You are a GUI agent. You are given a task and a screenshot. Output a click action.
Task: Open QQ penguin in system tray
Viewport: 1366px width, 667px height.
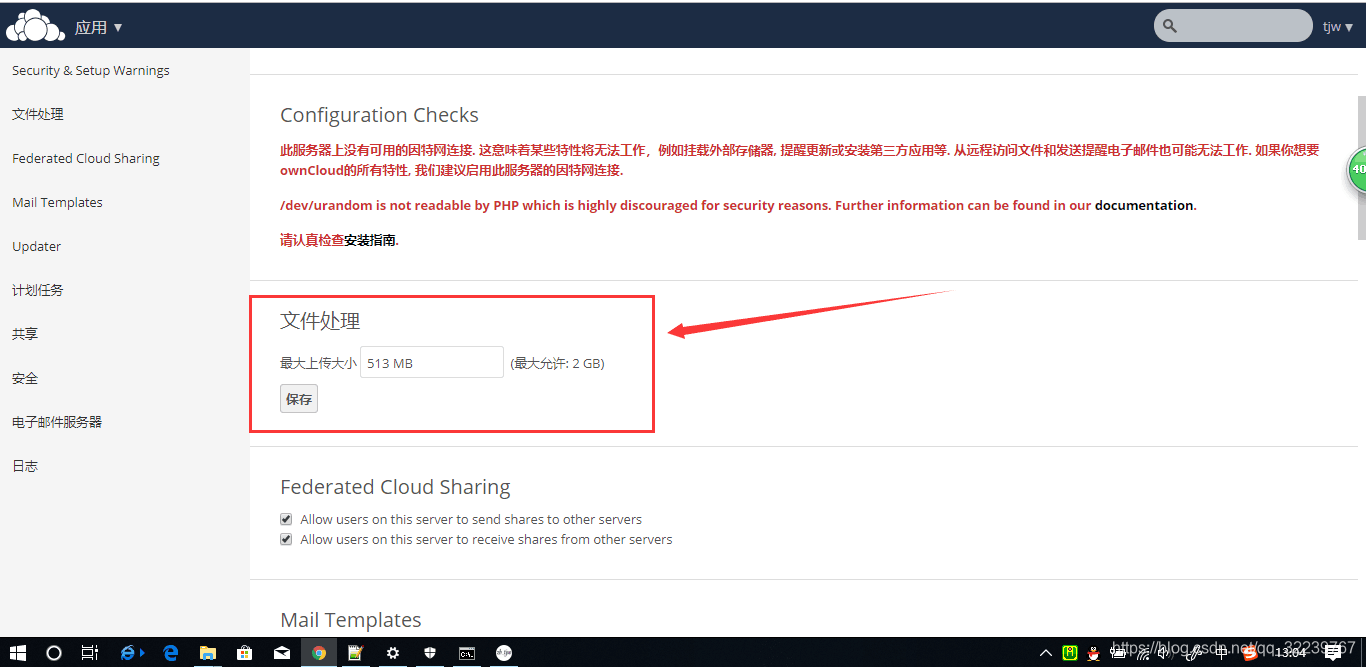[1094, 653]
